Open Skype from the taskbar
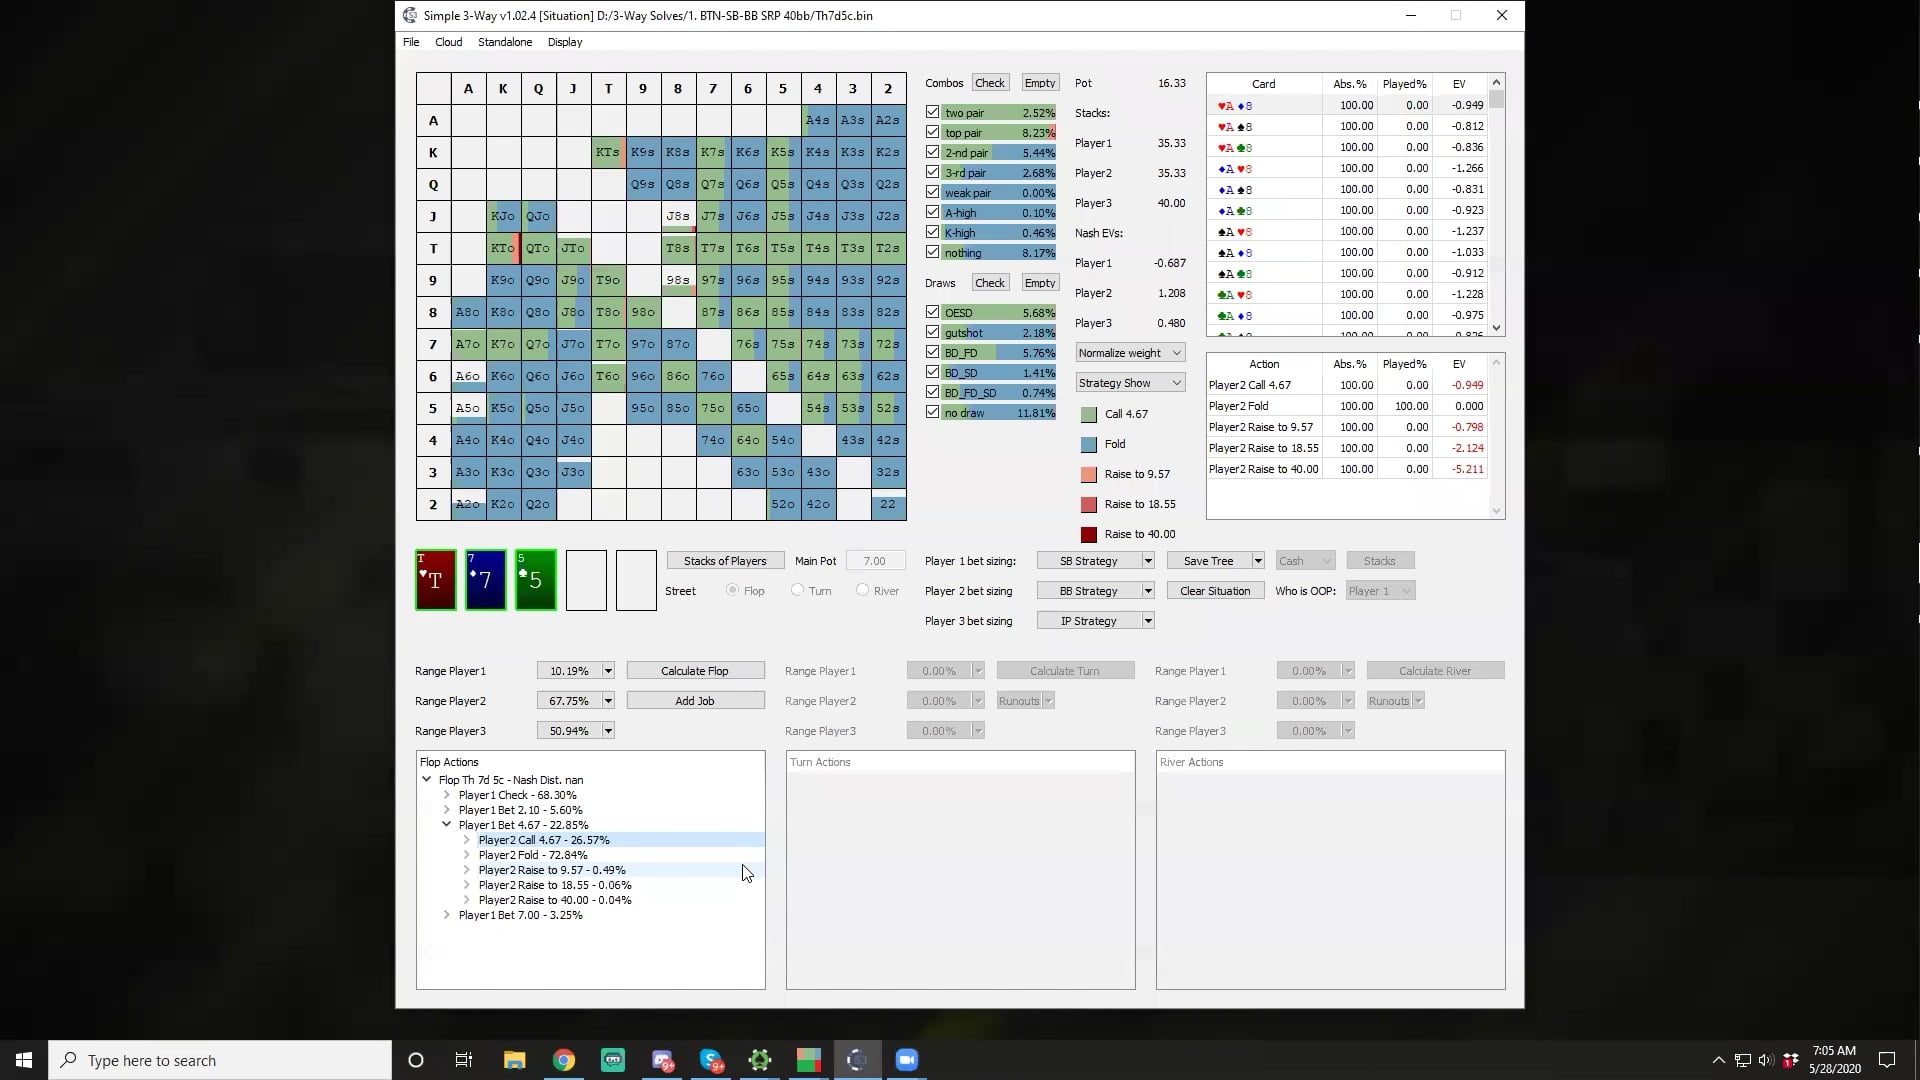The width and height of the screenshot is (1920, 1080). click(711, 1060)
